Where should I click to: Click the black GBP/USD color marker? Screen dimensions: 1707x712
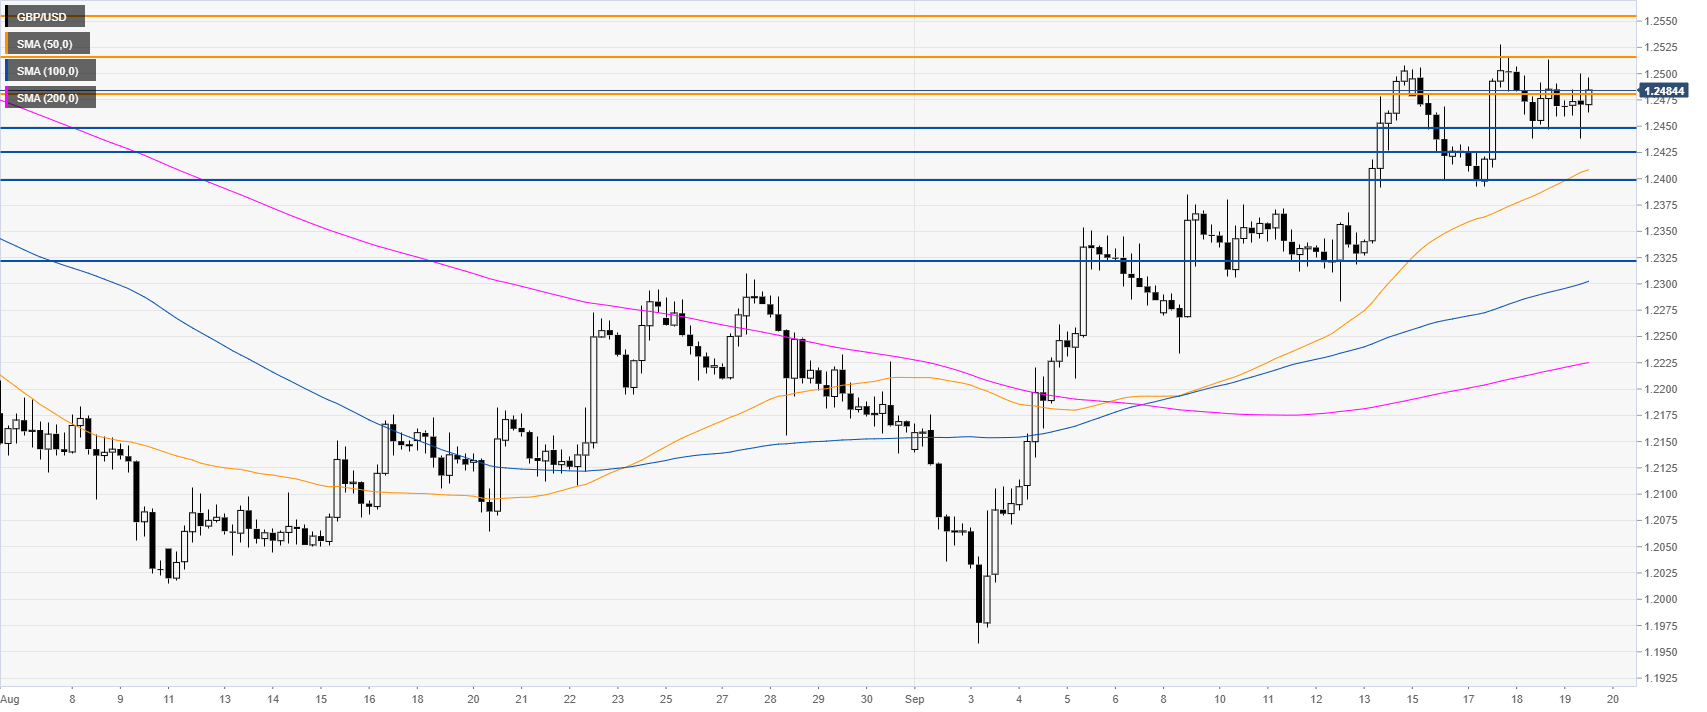pyautogui.click(x=7, y=17)
